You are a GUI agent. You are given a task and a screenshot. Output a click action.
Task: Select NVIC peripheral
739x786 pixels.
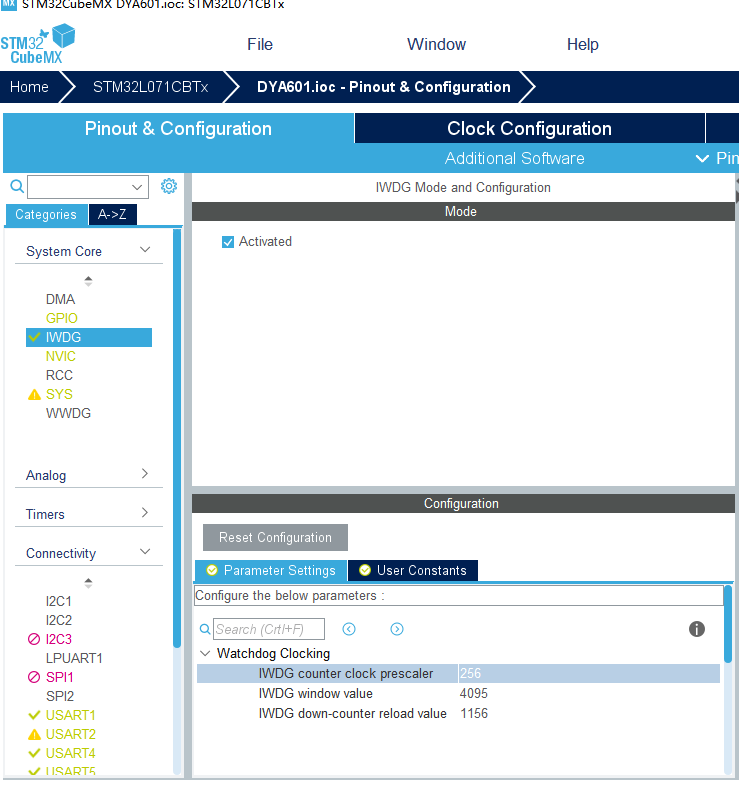click(x=61, y=356)
